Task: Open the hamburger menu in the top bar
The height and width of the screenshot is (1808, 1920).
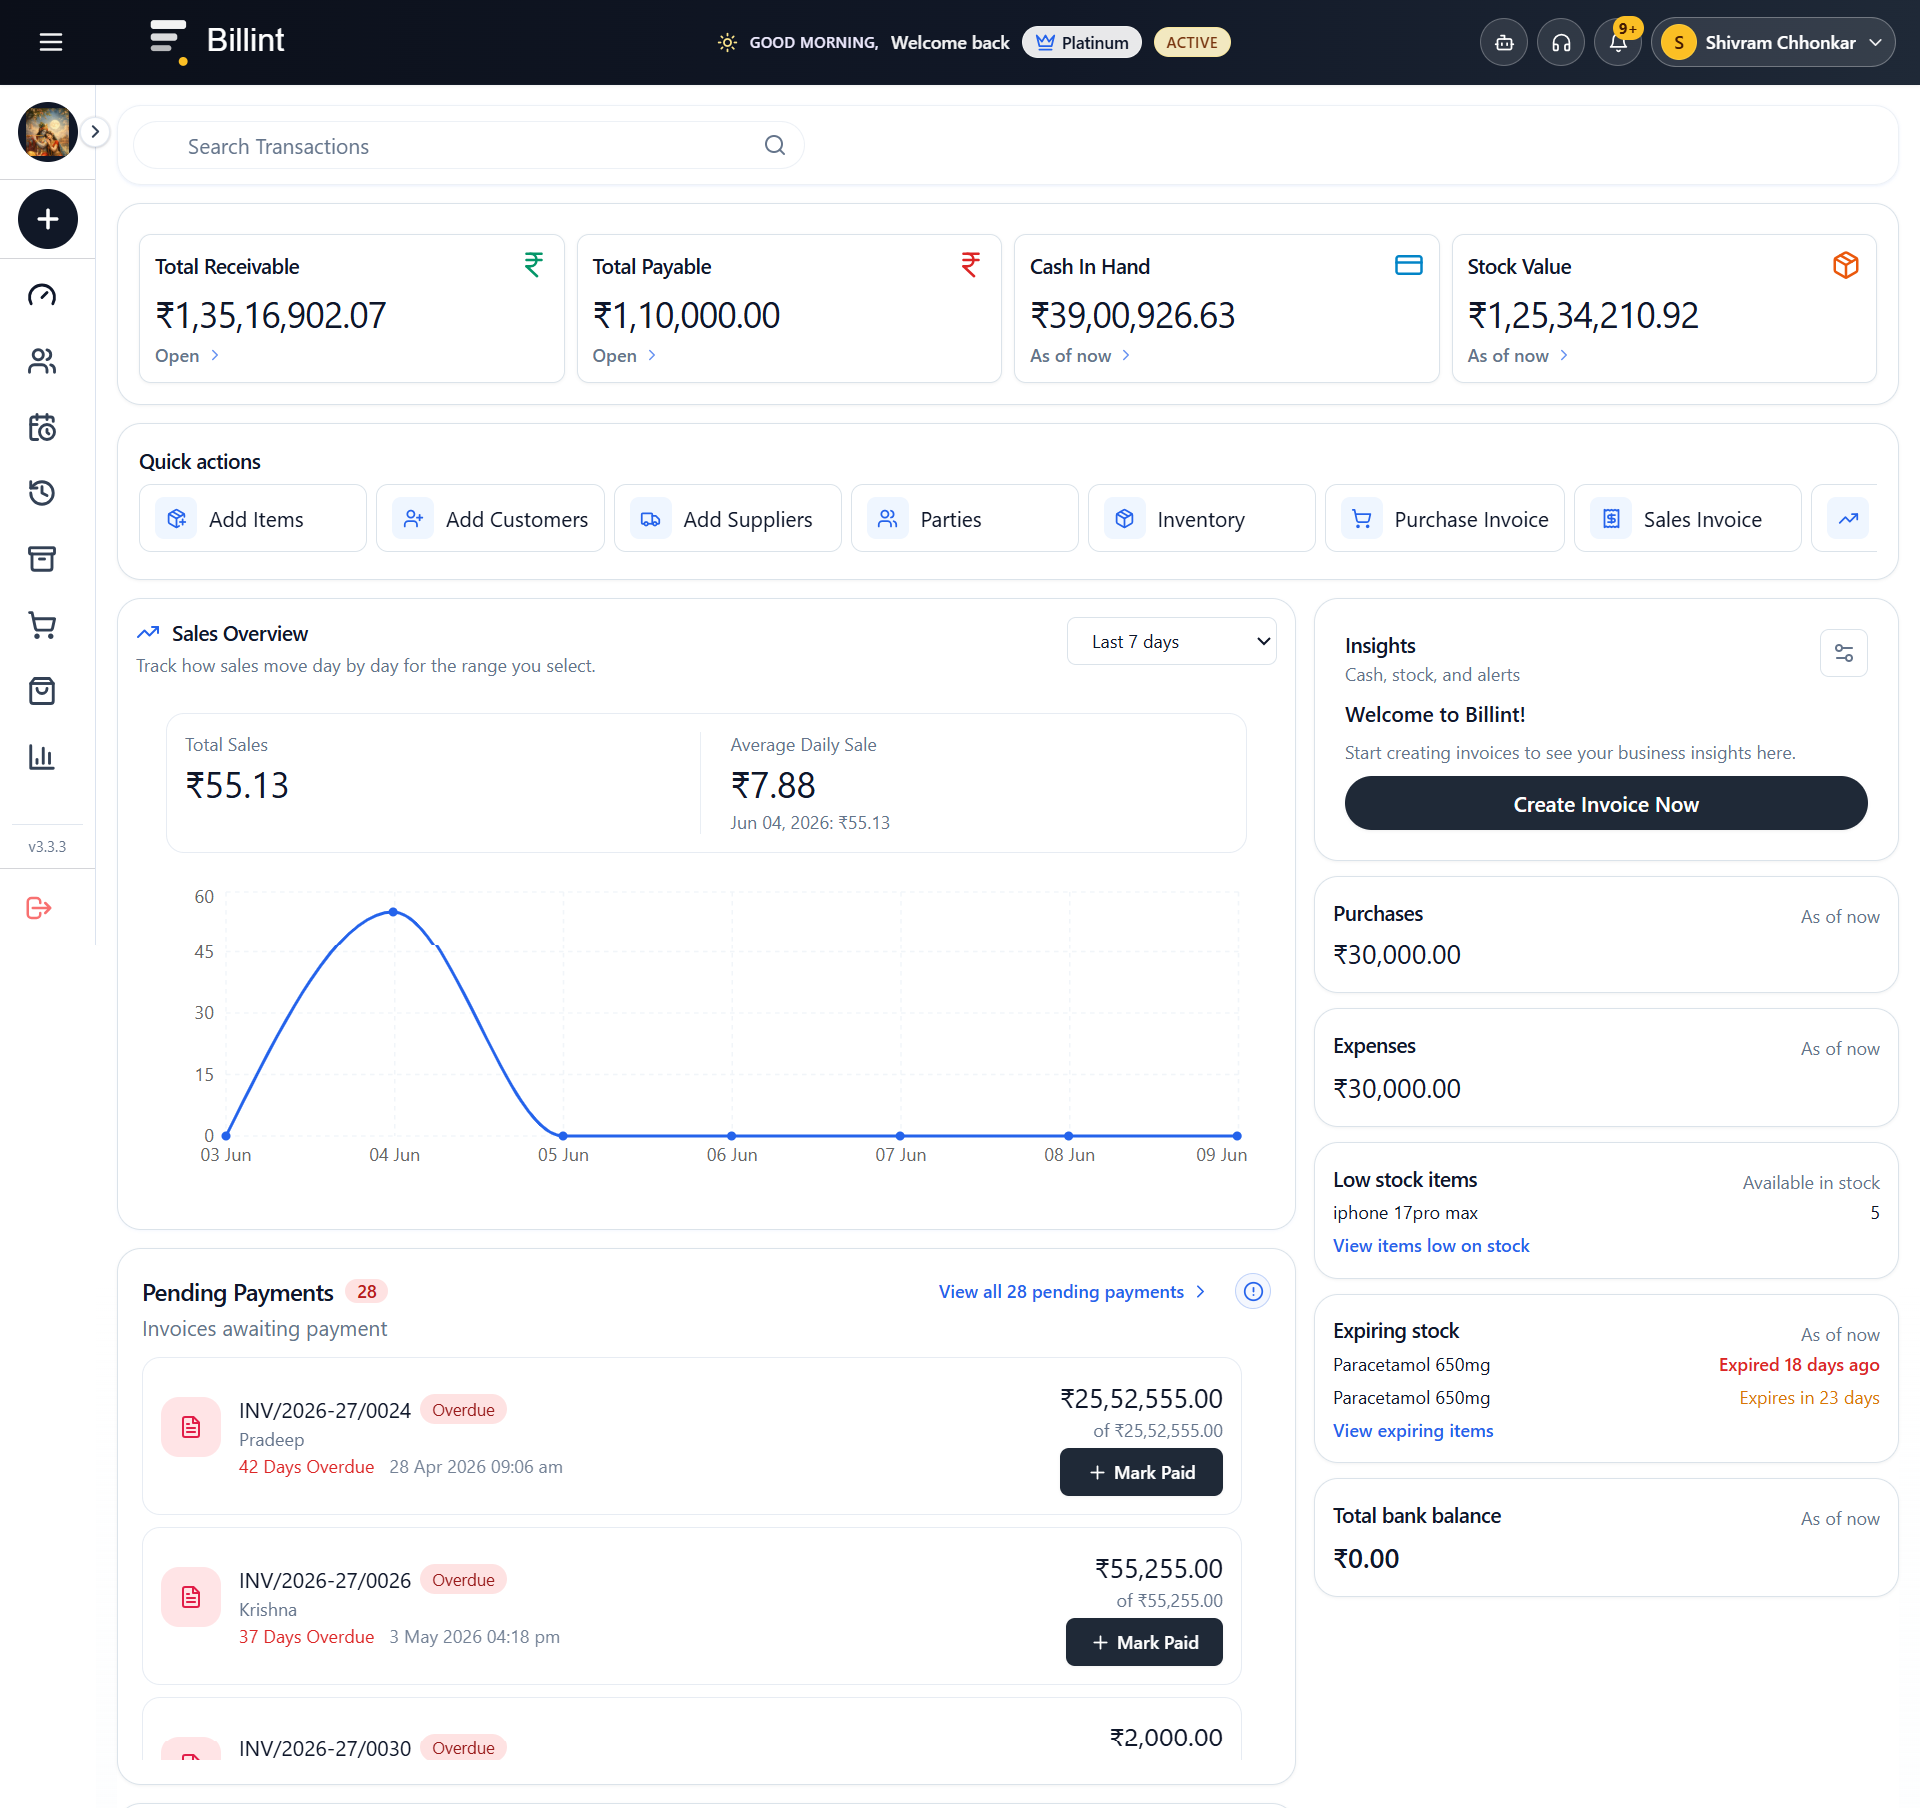Action: click(51, 42)
